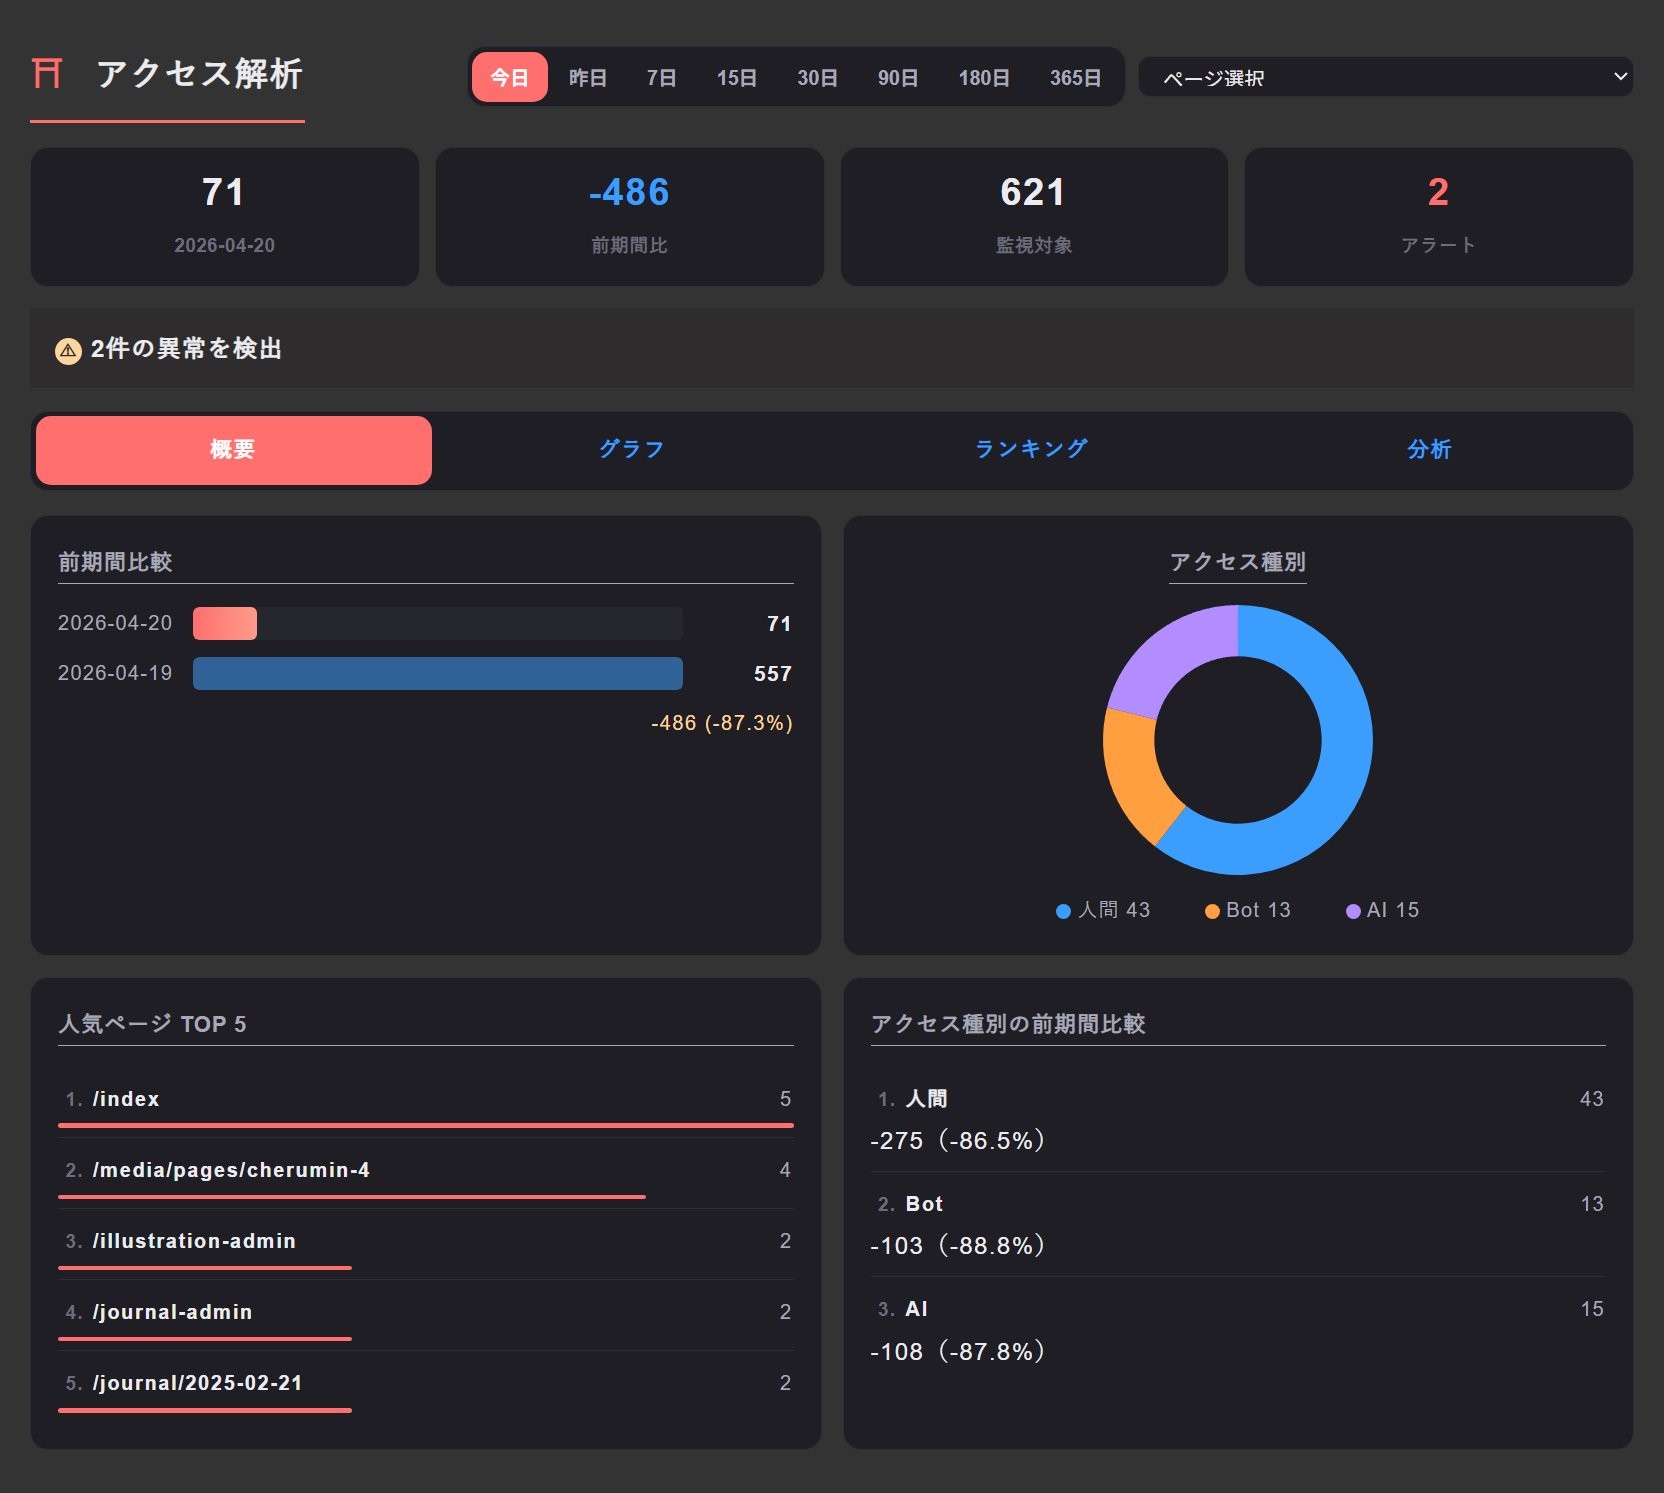The height and width of the screenshot is (1493, 1664).
Task: Click the blue 人間 legend dot
Action: click(1063, 911)
